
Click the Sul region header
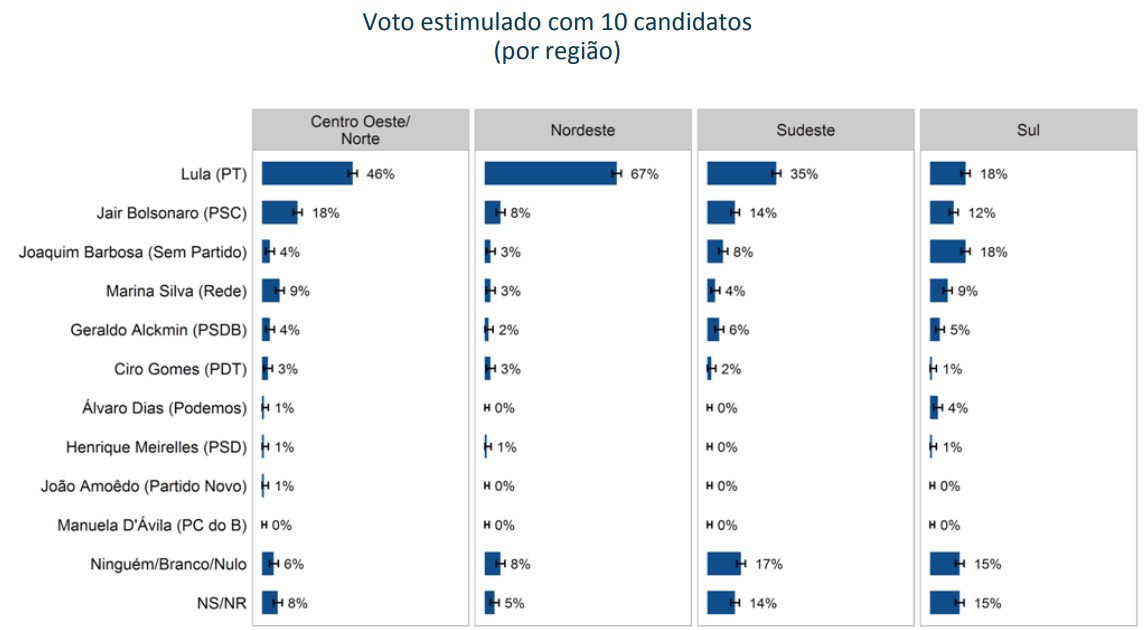point(1028,130)
